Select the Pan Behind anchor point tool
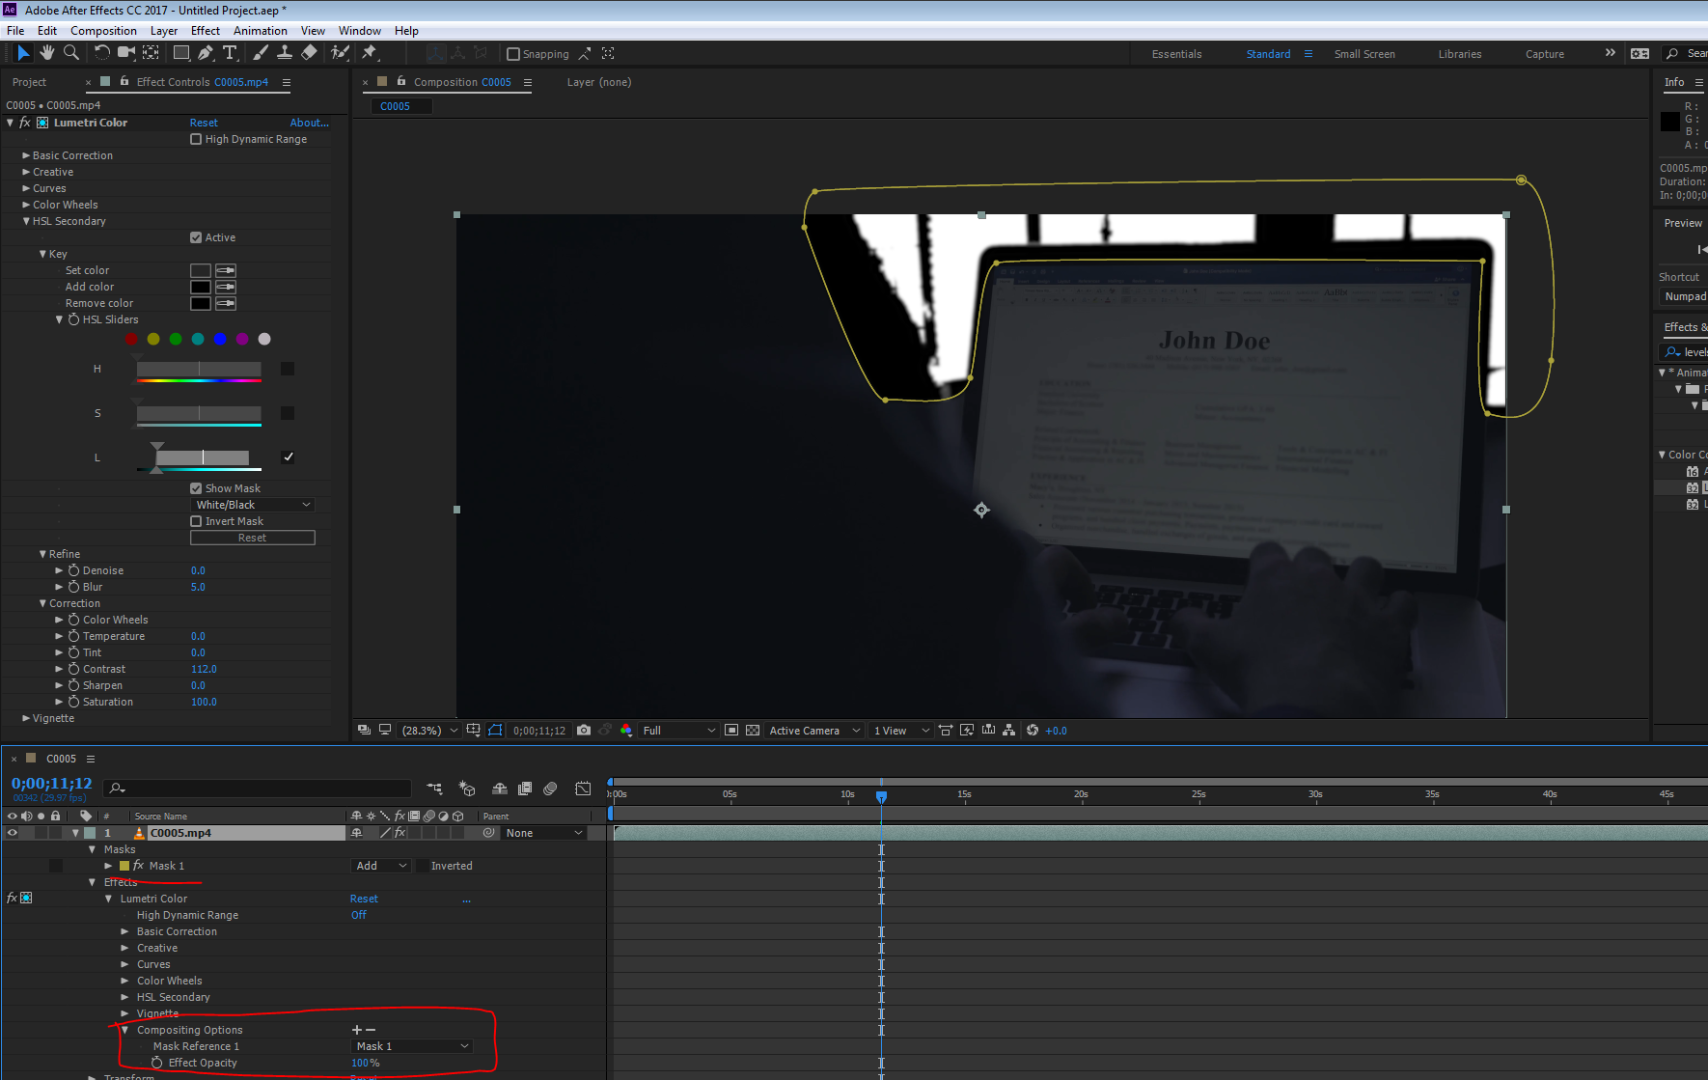 tap(151, 53)
